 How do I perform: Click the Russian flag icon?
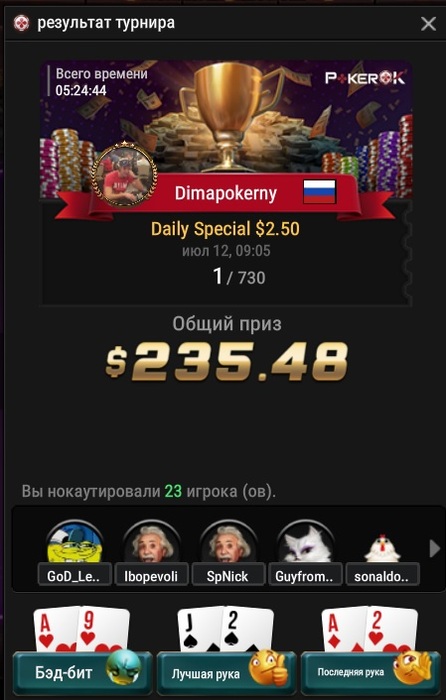click(x=319, y=192)
